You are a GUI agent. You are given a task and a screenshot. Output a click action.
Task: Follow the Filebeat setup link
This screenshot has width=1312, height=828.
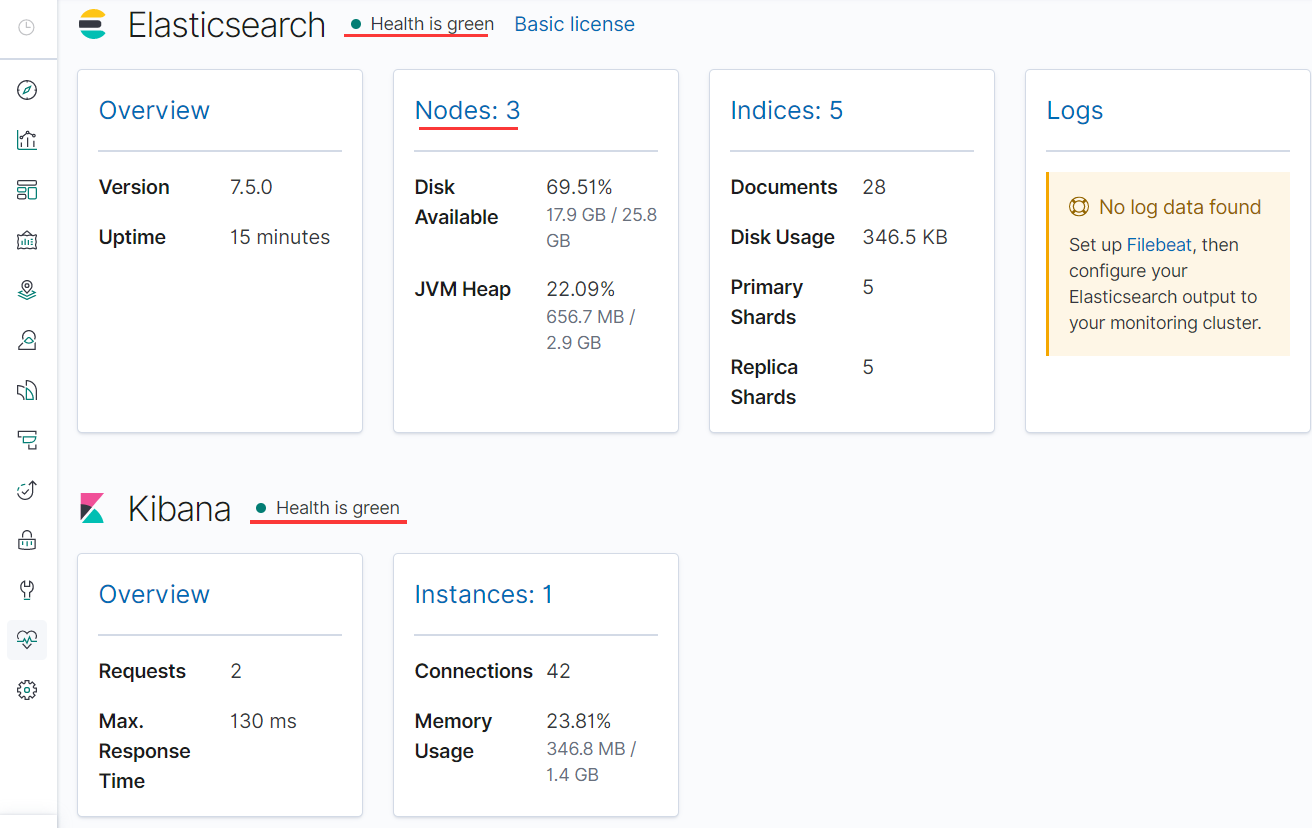(1159, 245)
